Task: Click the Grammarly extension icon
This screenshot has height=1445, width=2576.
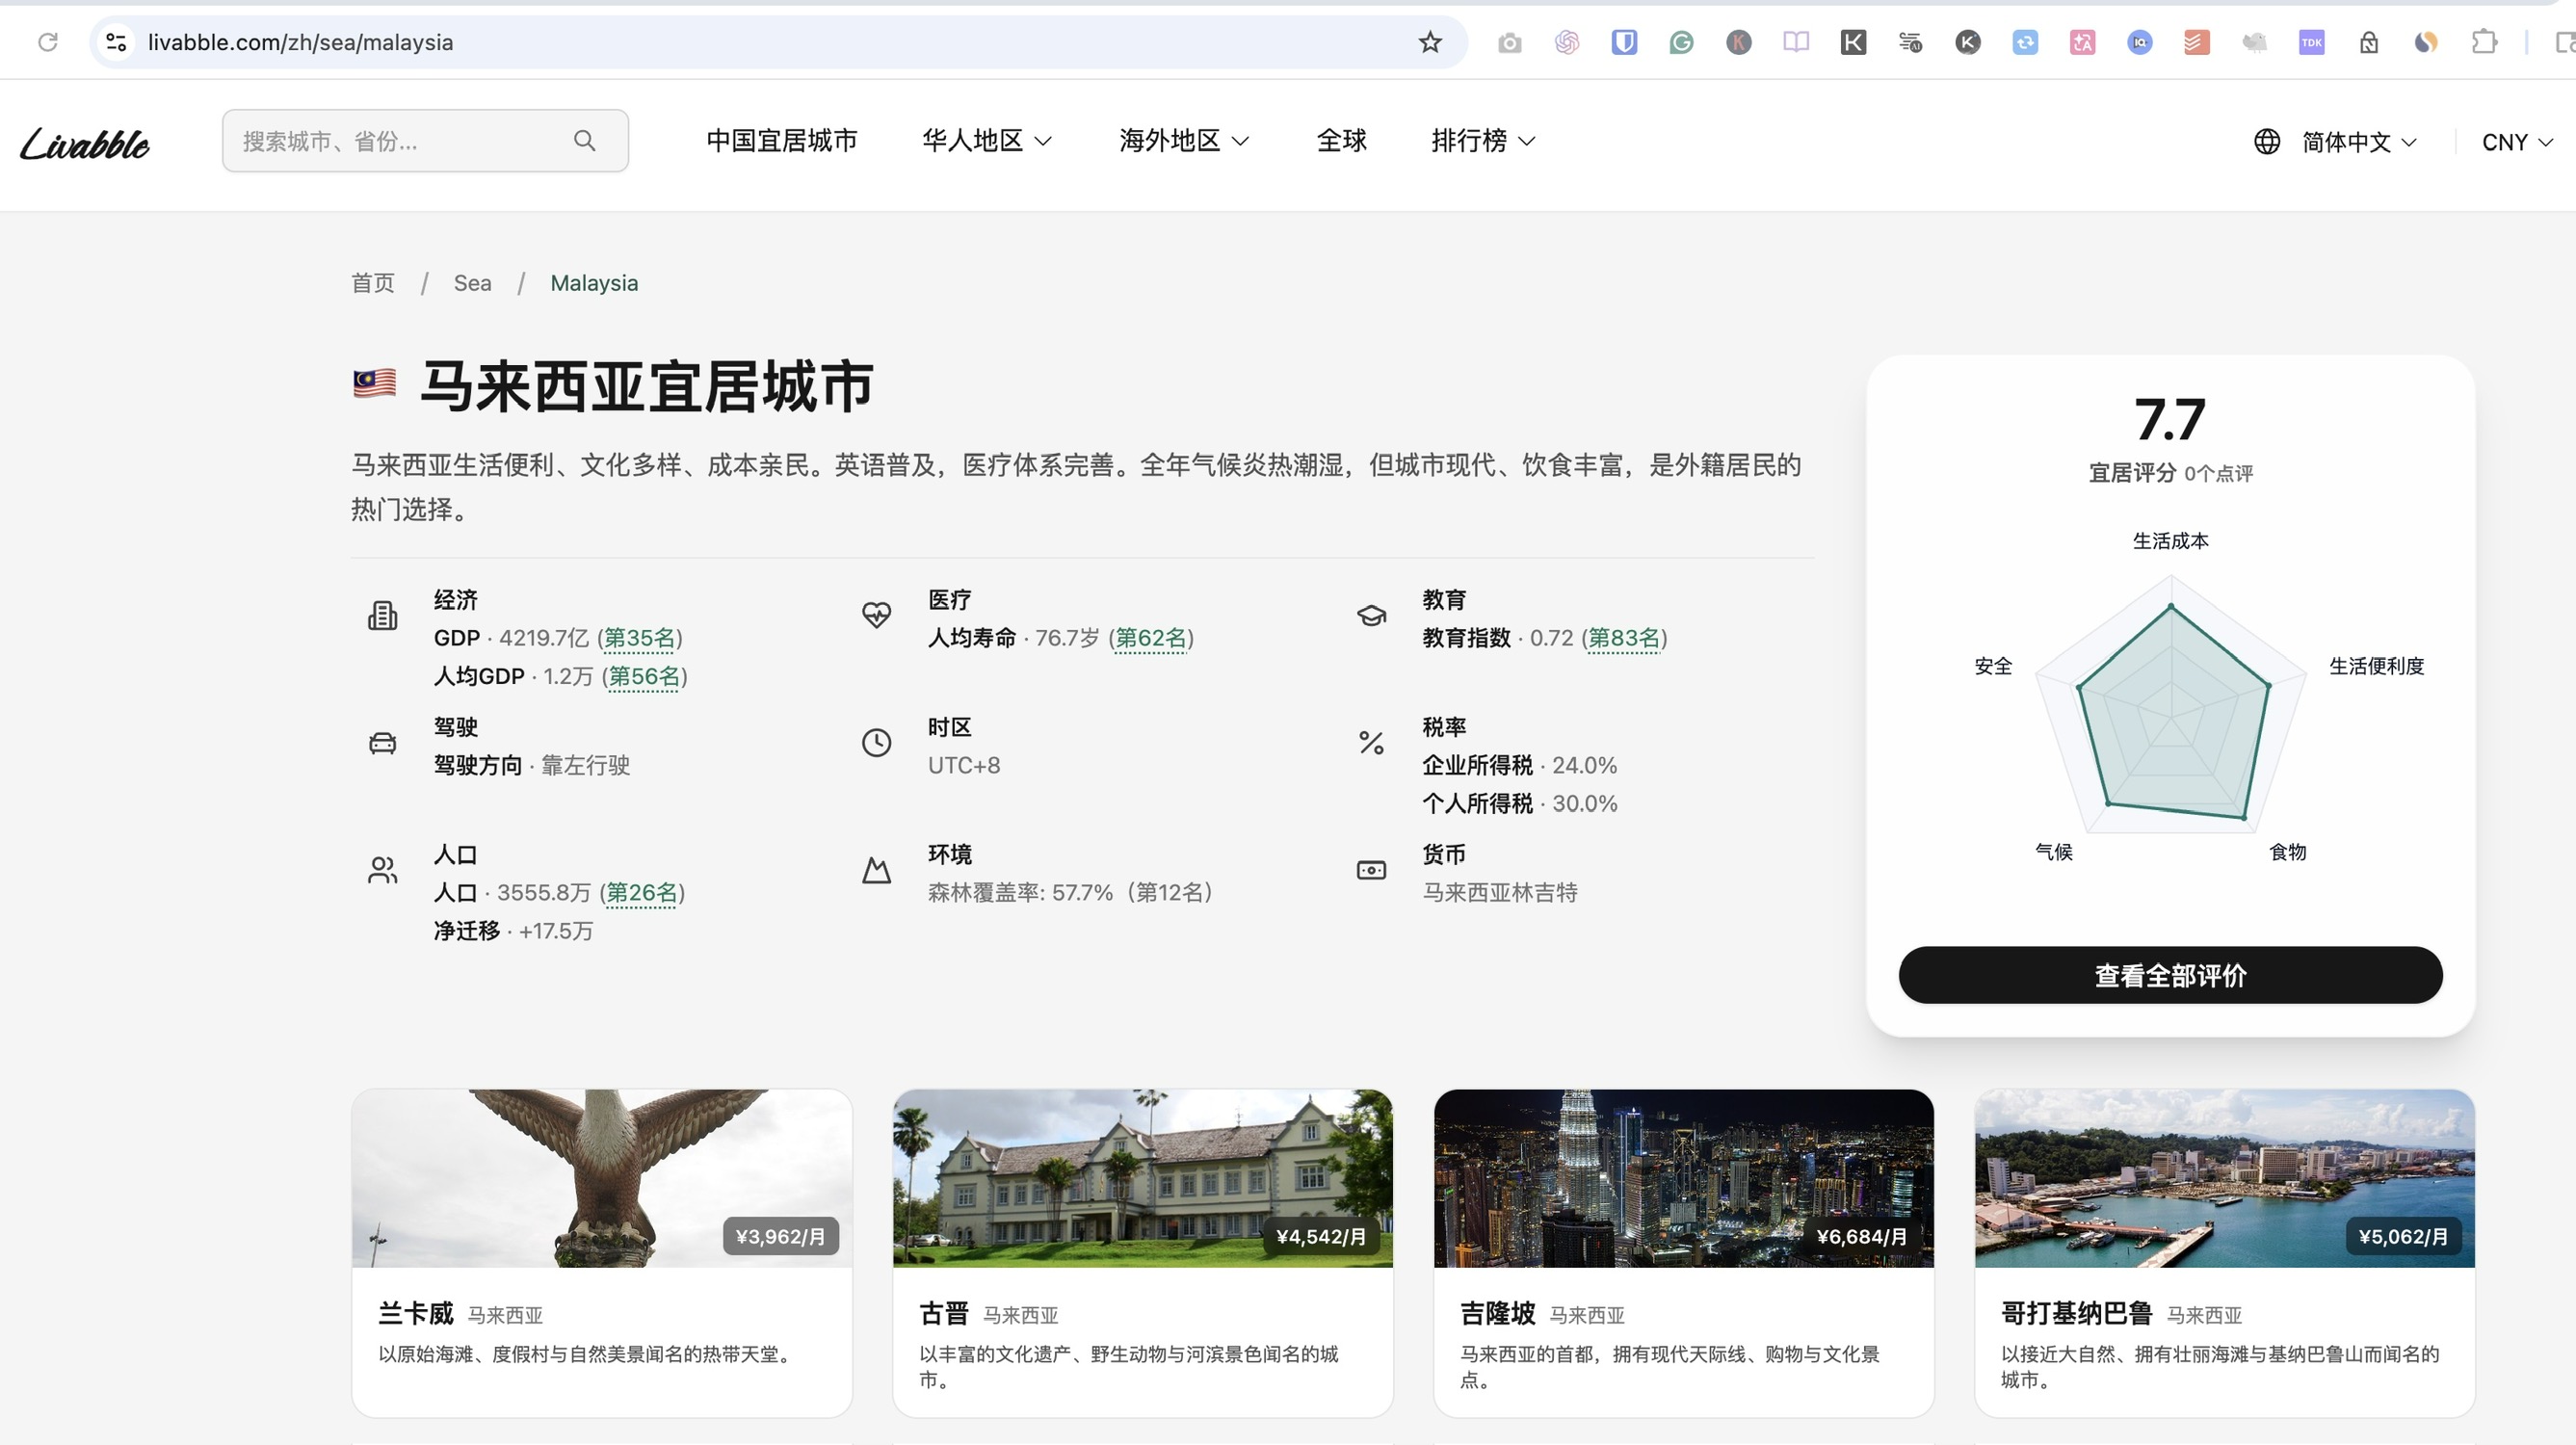Action: click(x=1681, y=42)
